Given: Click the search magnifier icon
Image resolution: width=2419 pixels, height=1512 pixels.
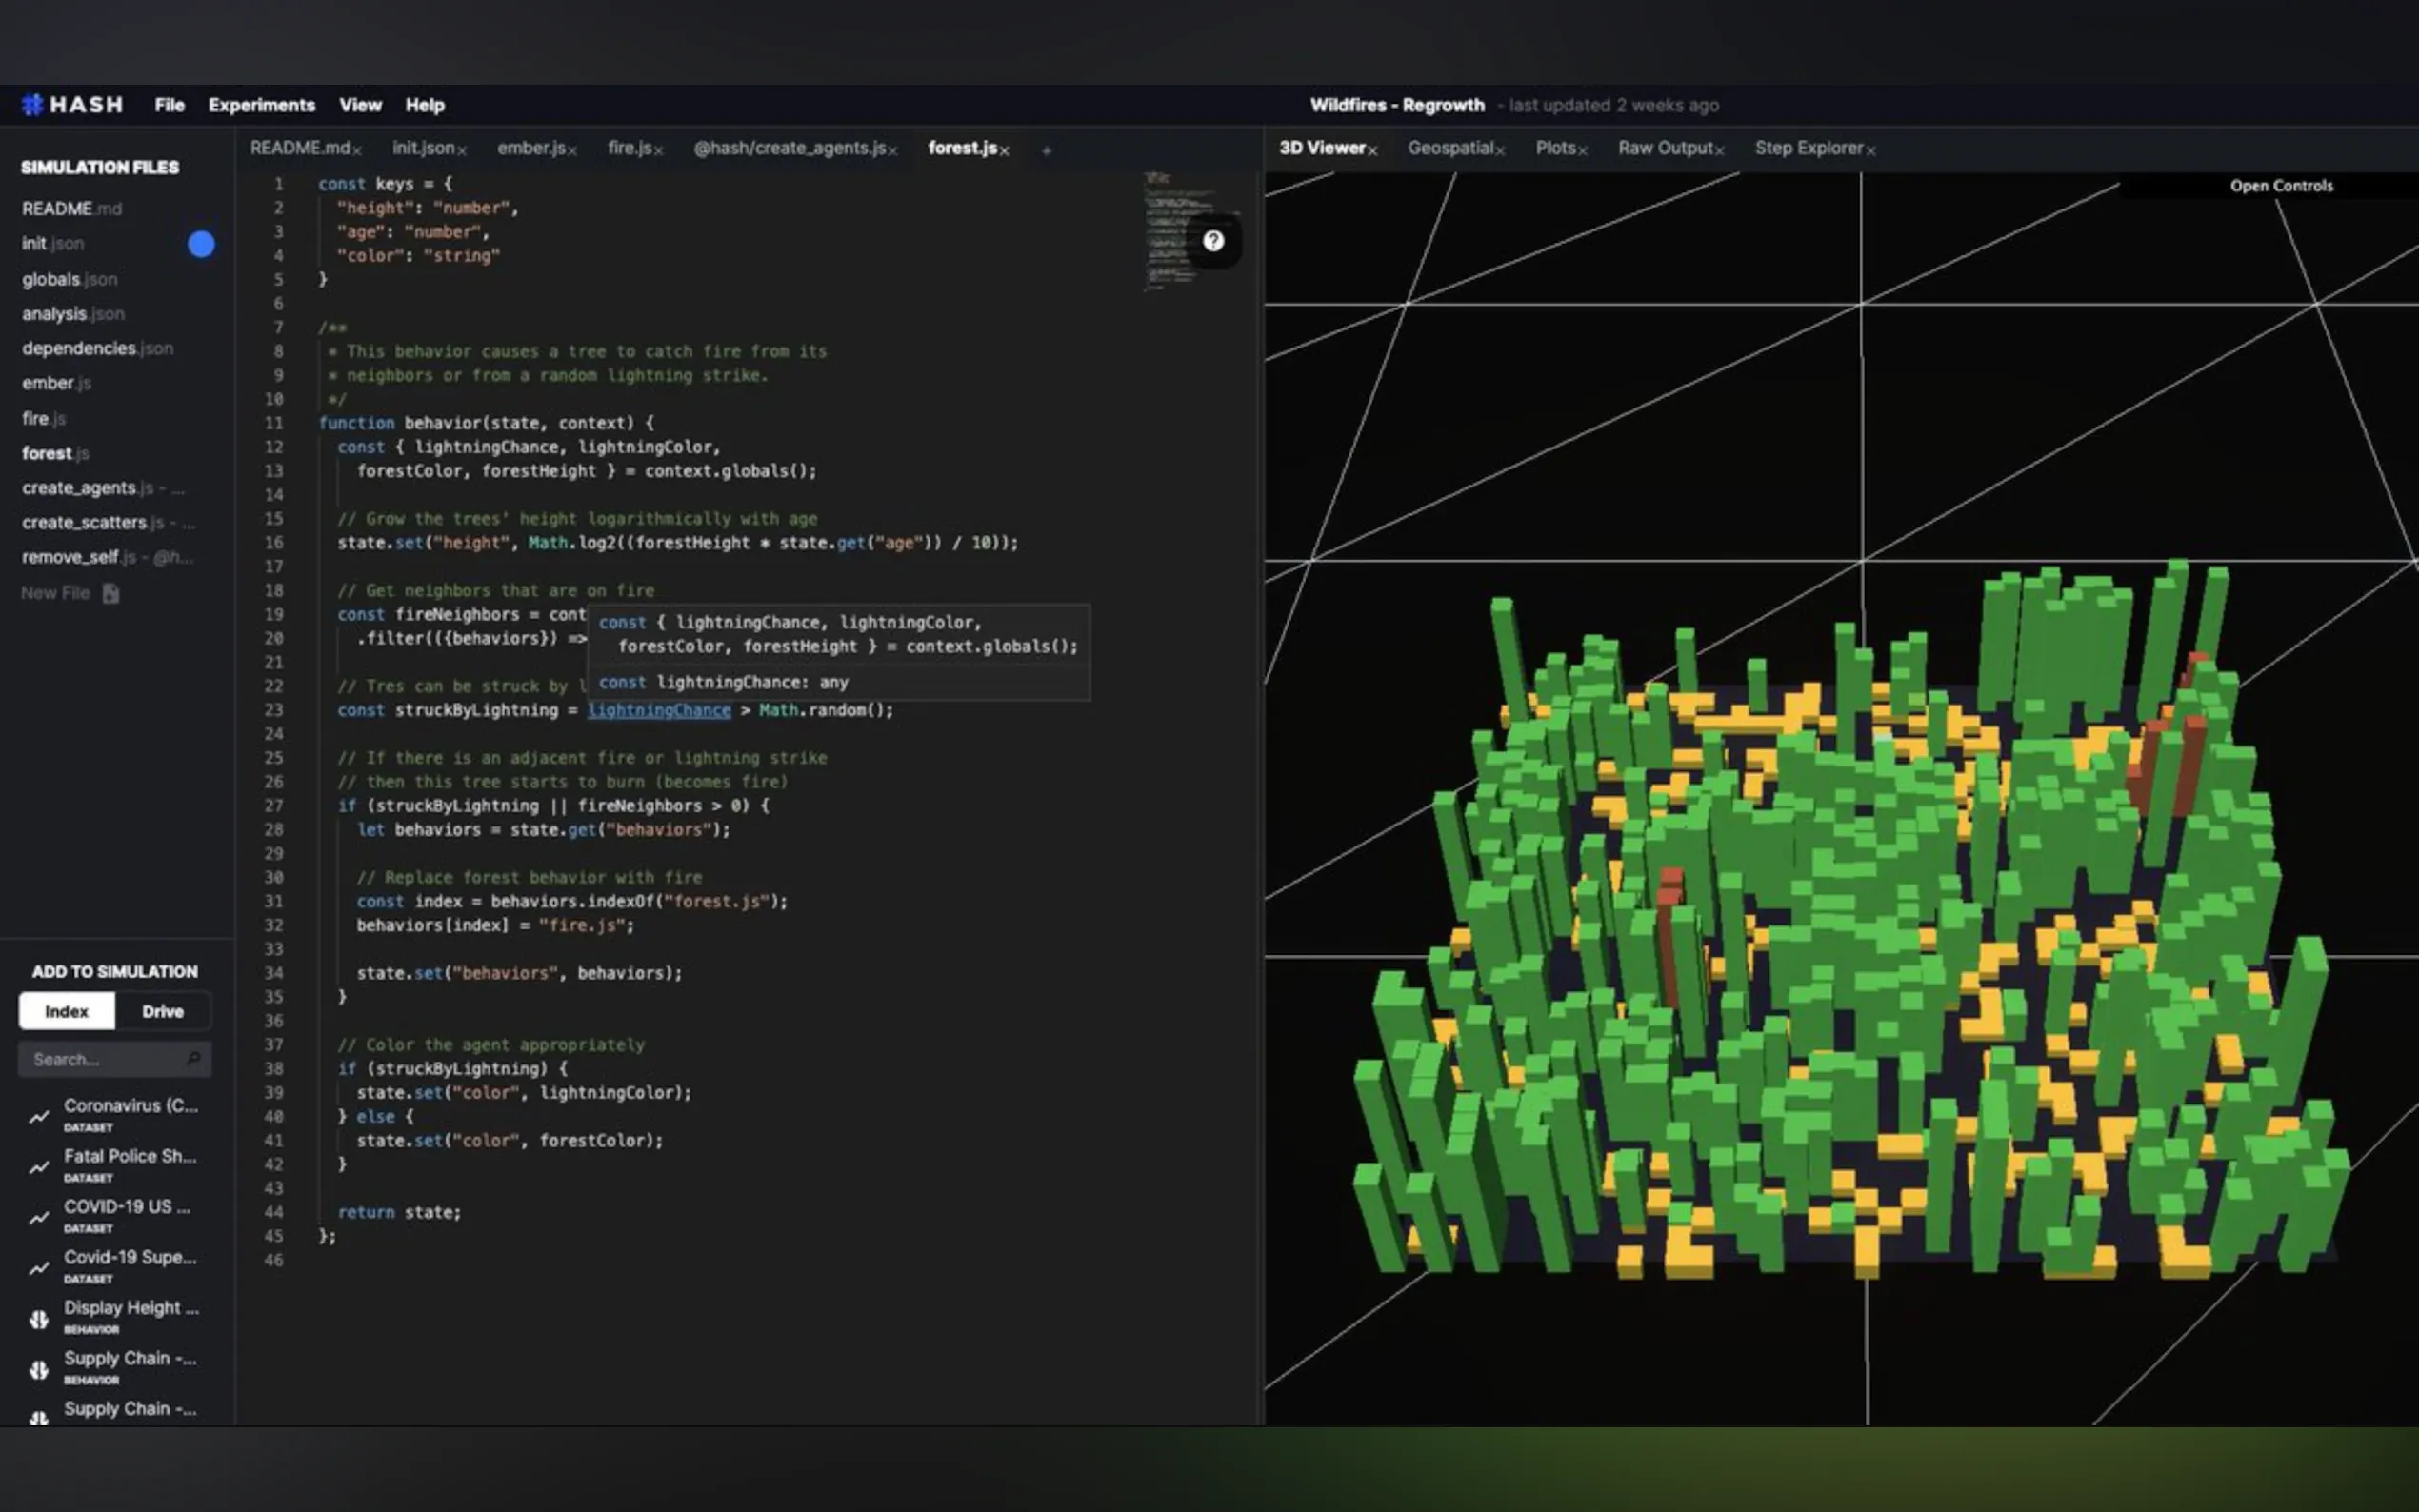Looking at the screenshot, I should [193, 1059].
